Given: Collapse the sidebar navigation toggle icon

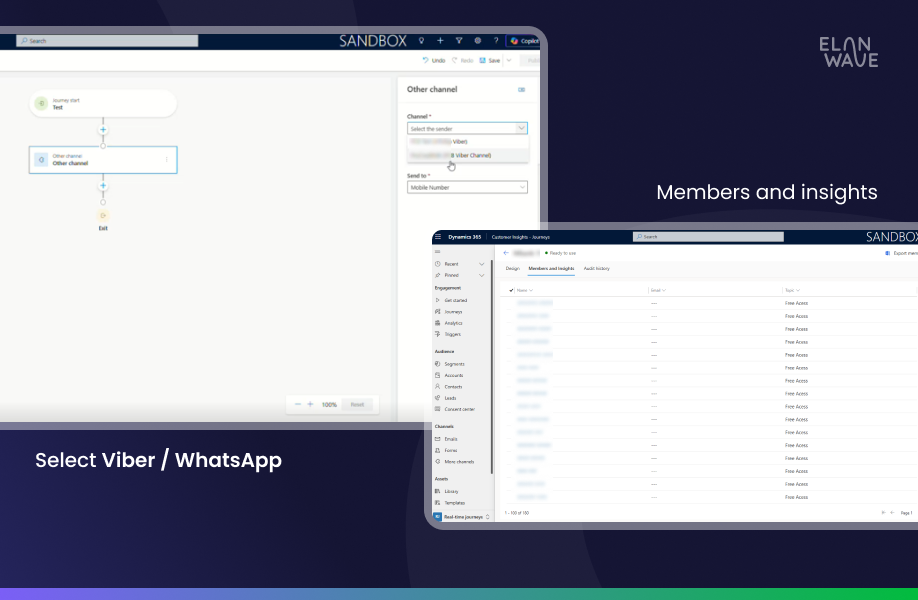Looking at the screenshot, I should coord(437,252).
